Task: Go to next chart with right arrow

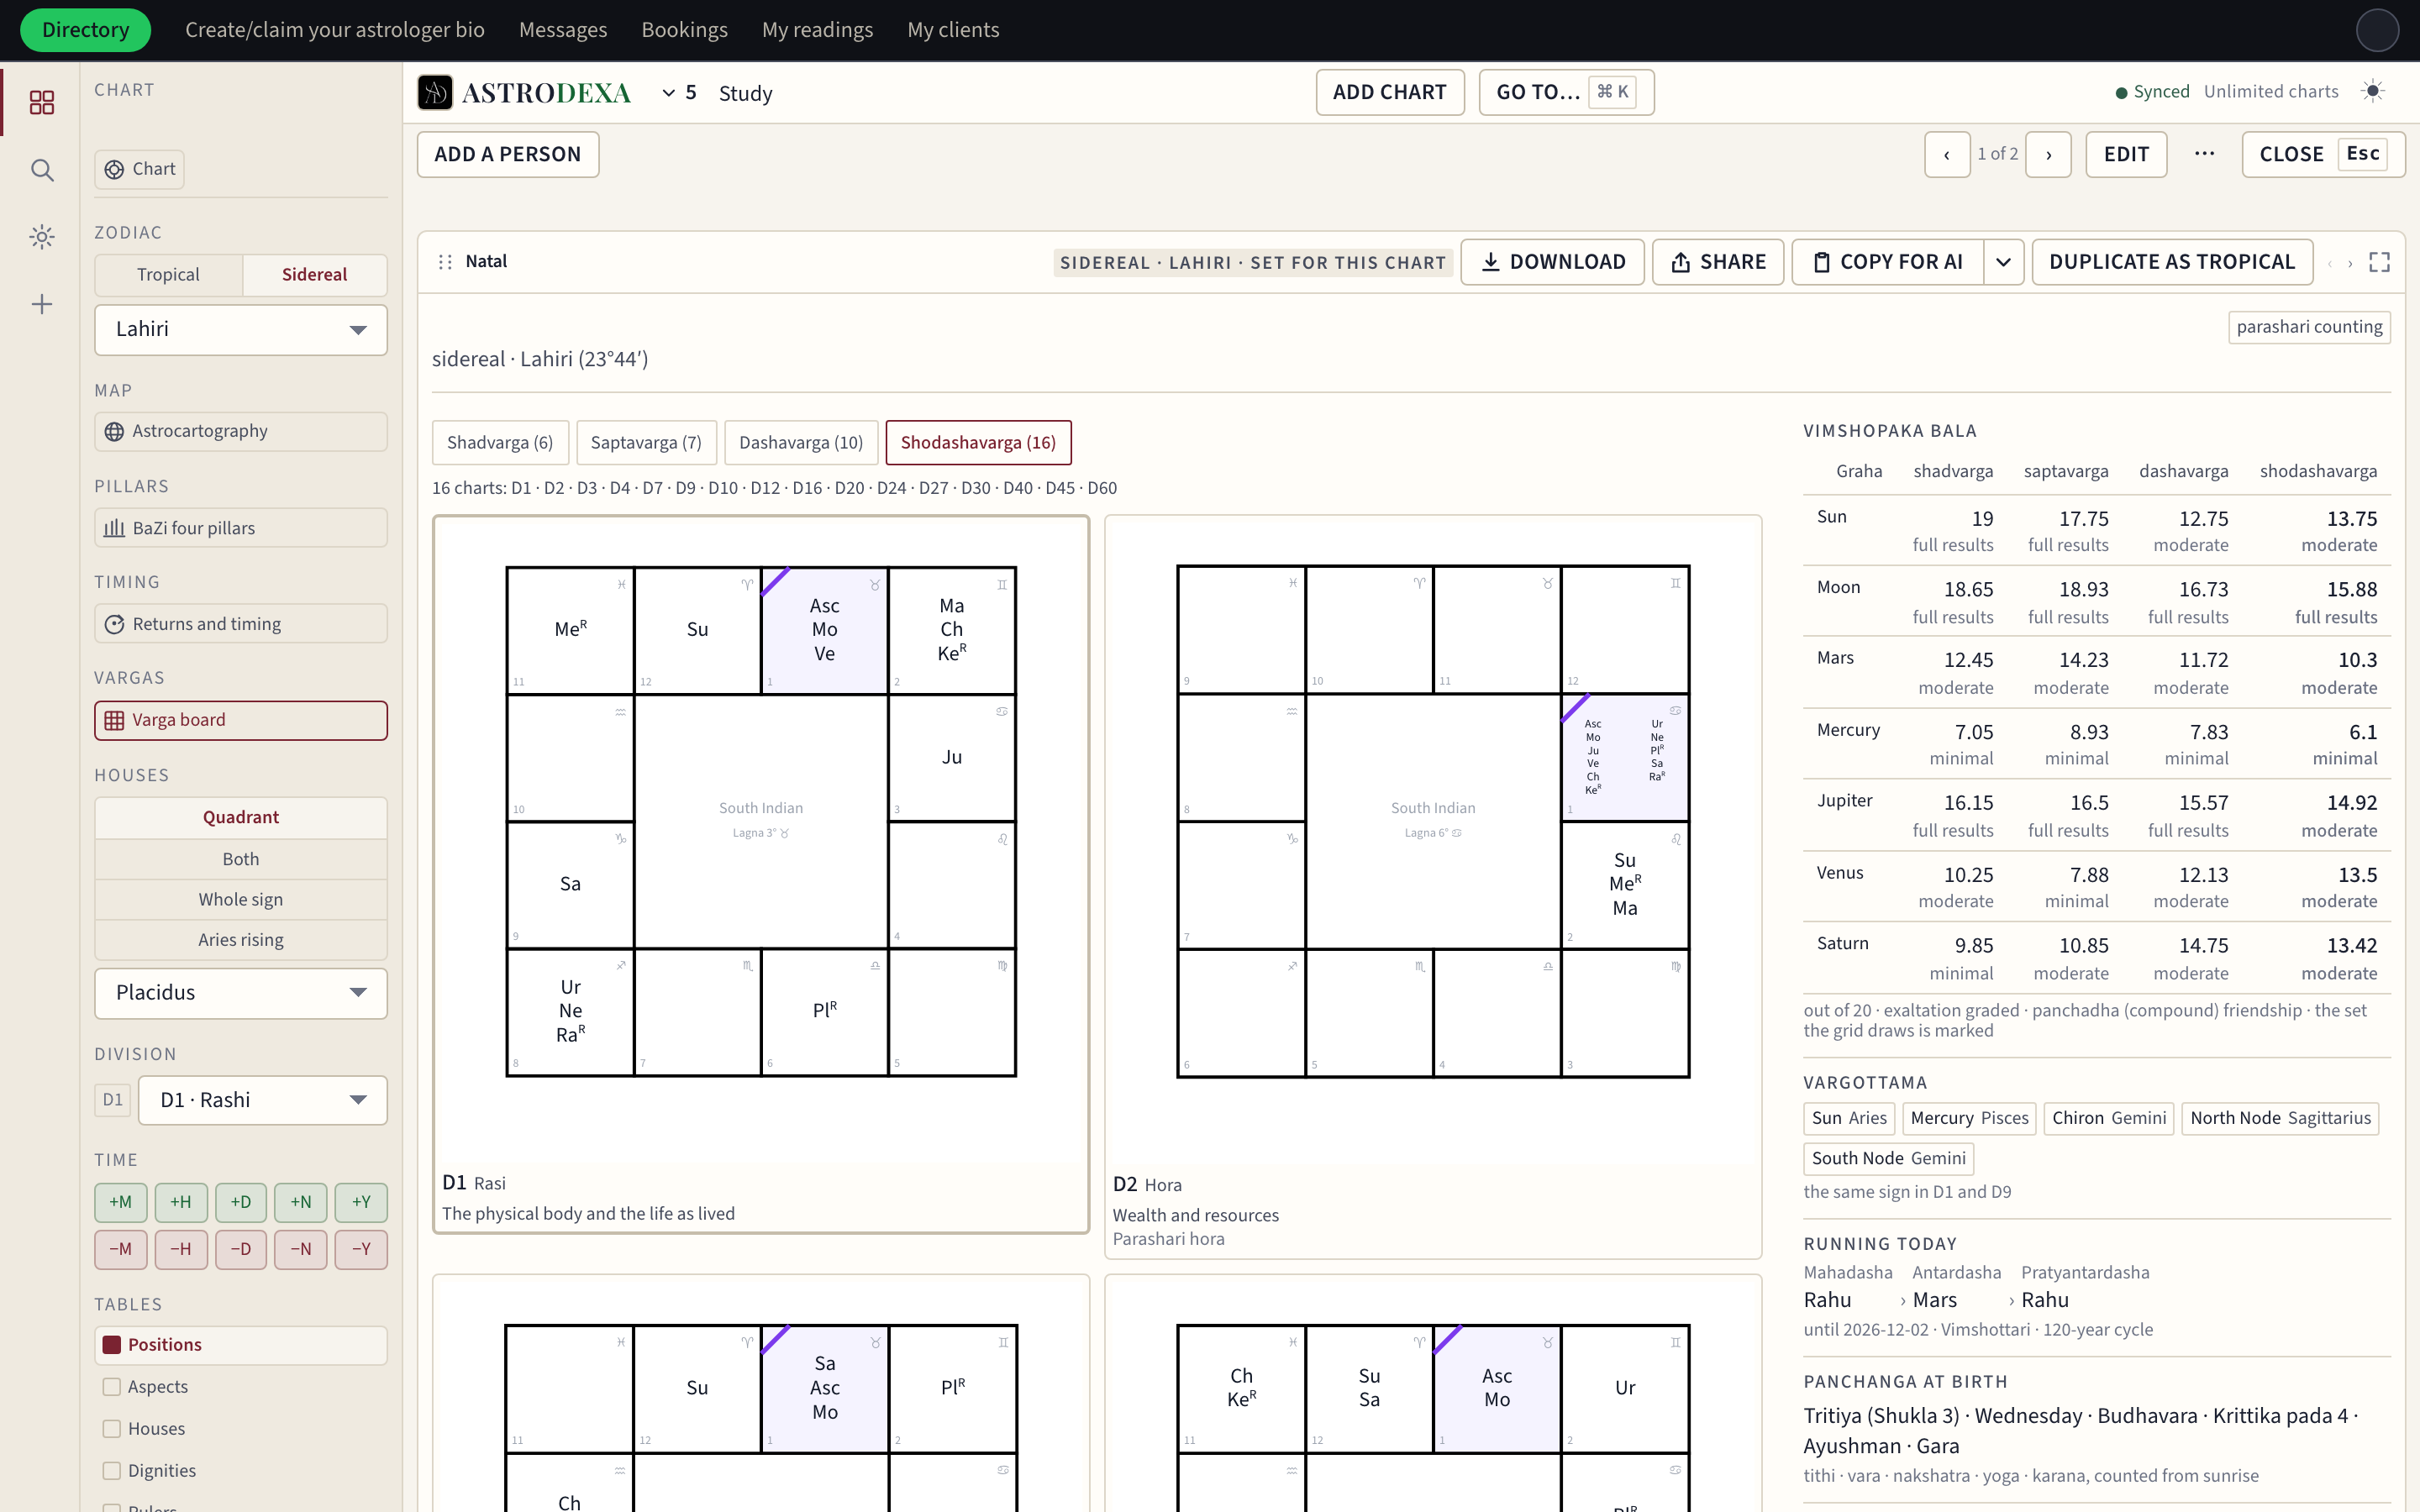Action: pos(2049,155)
